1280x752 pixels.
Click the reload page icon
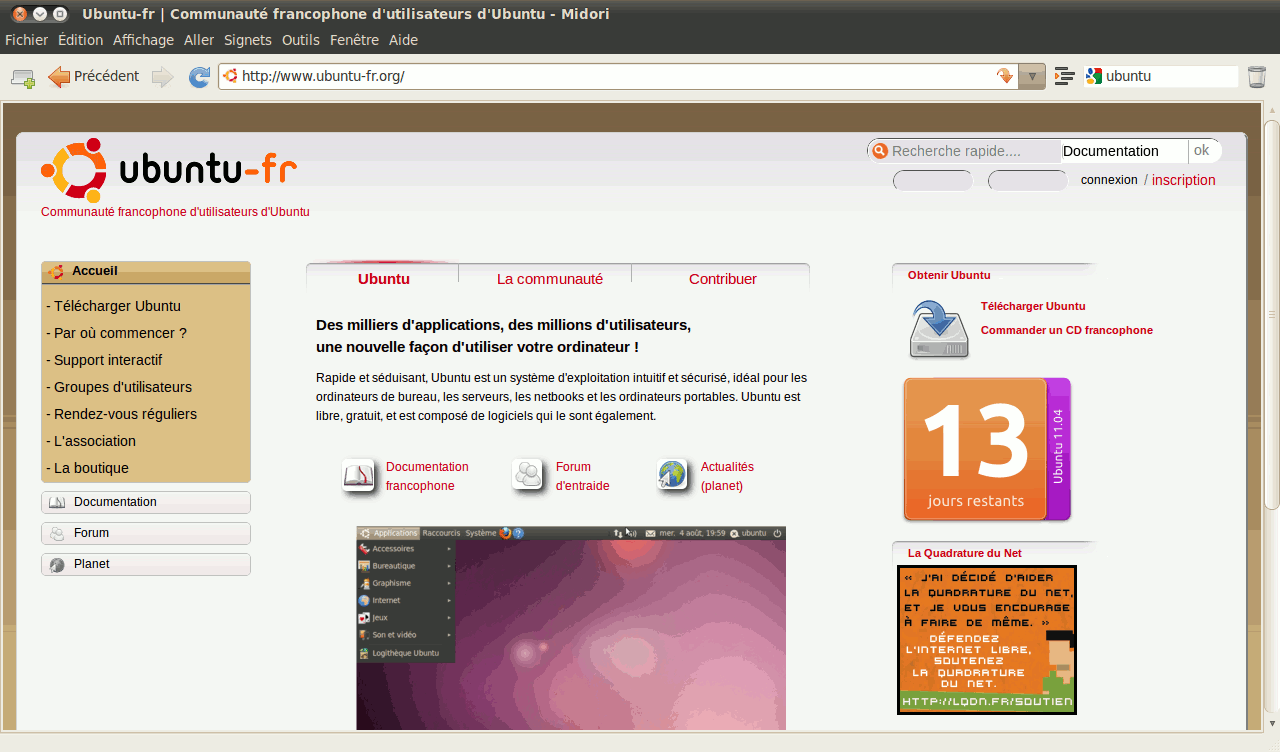[199, 77]
